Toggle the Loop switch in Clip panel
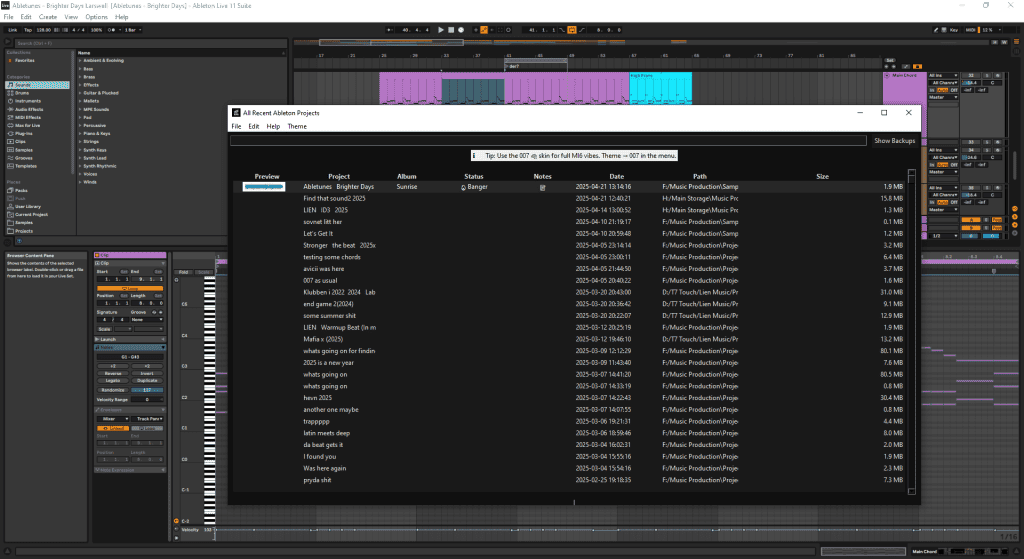This screenshot has height=559, width=1024. (130, 288)
